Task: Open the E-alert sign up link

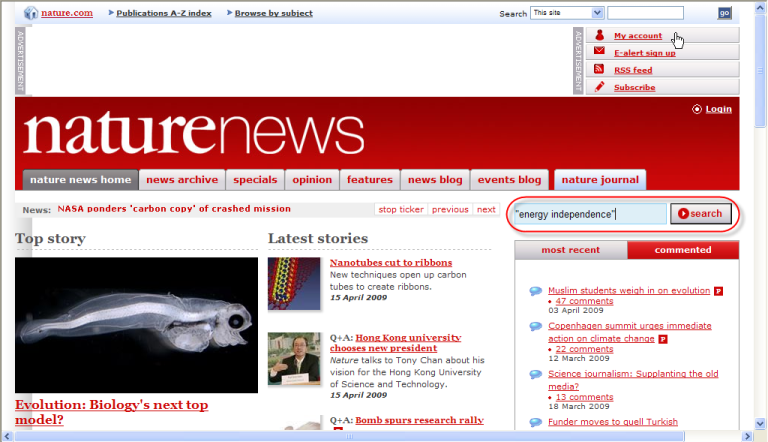Action: coord(645,53)
